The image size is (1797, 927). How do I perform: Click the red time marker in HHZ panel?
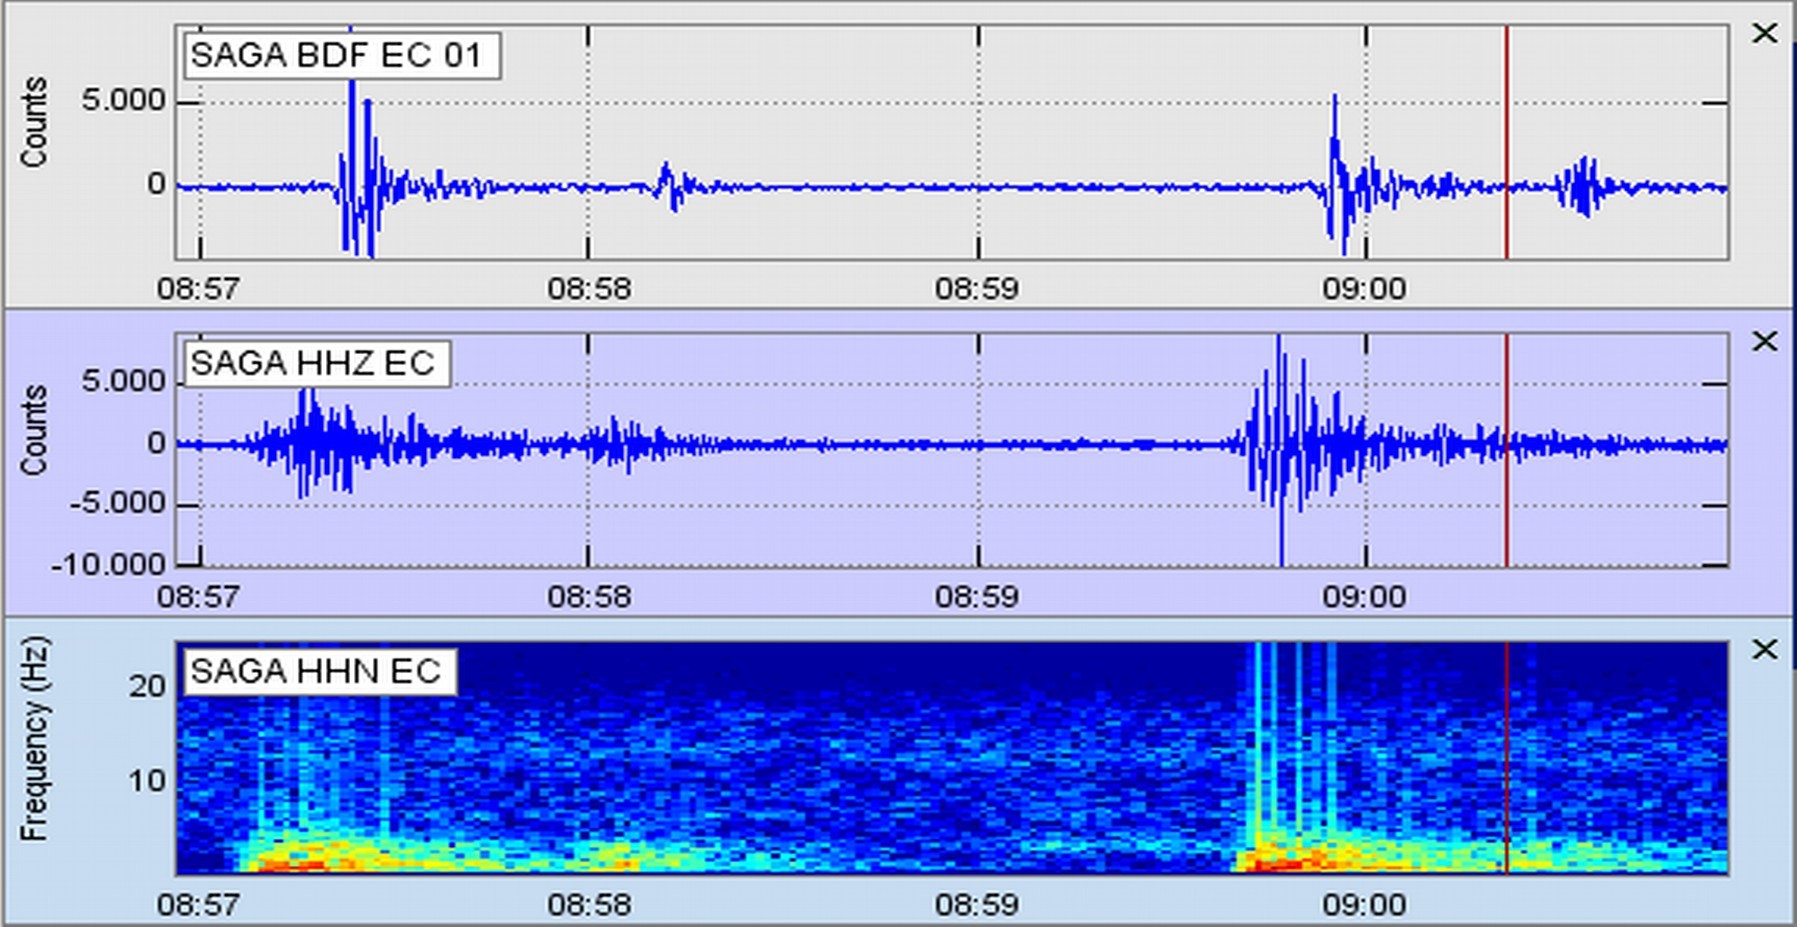tap(1507, 450)
